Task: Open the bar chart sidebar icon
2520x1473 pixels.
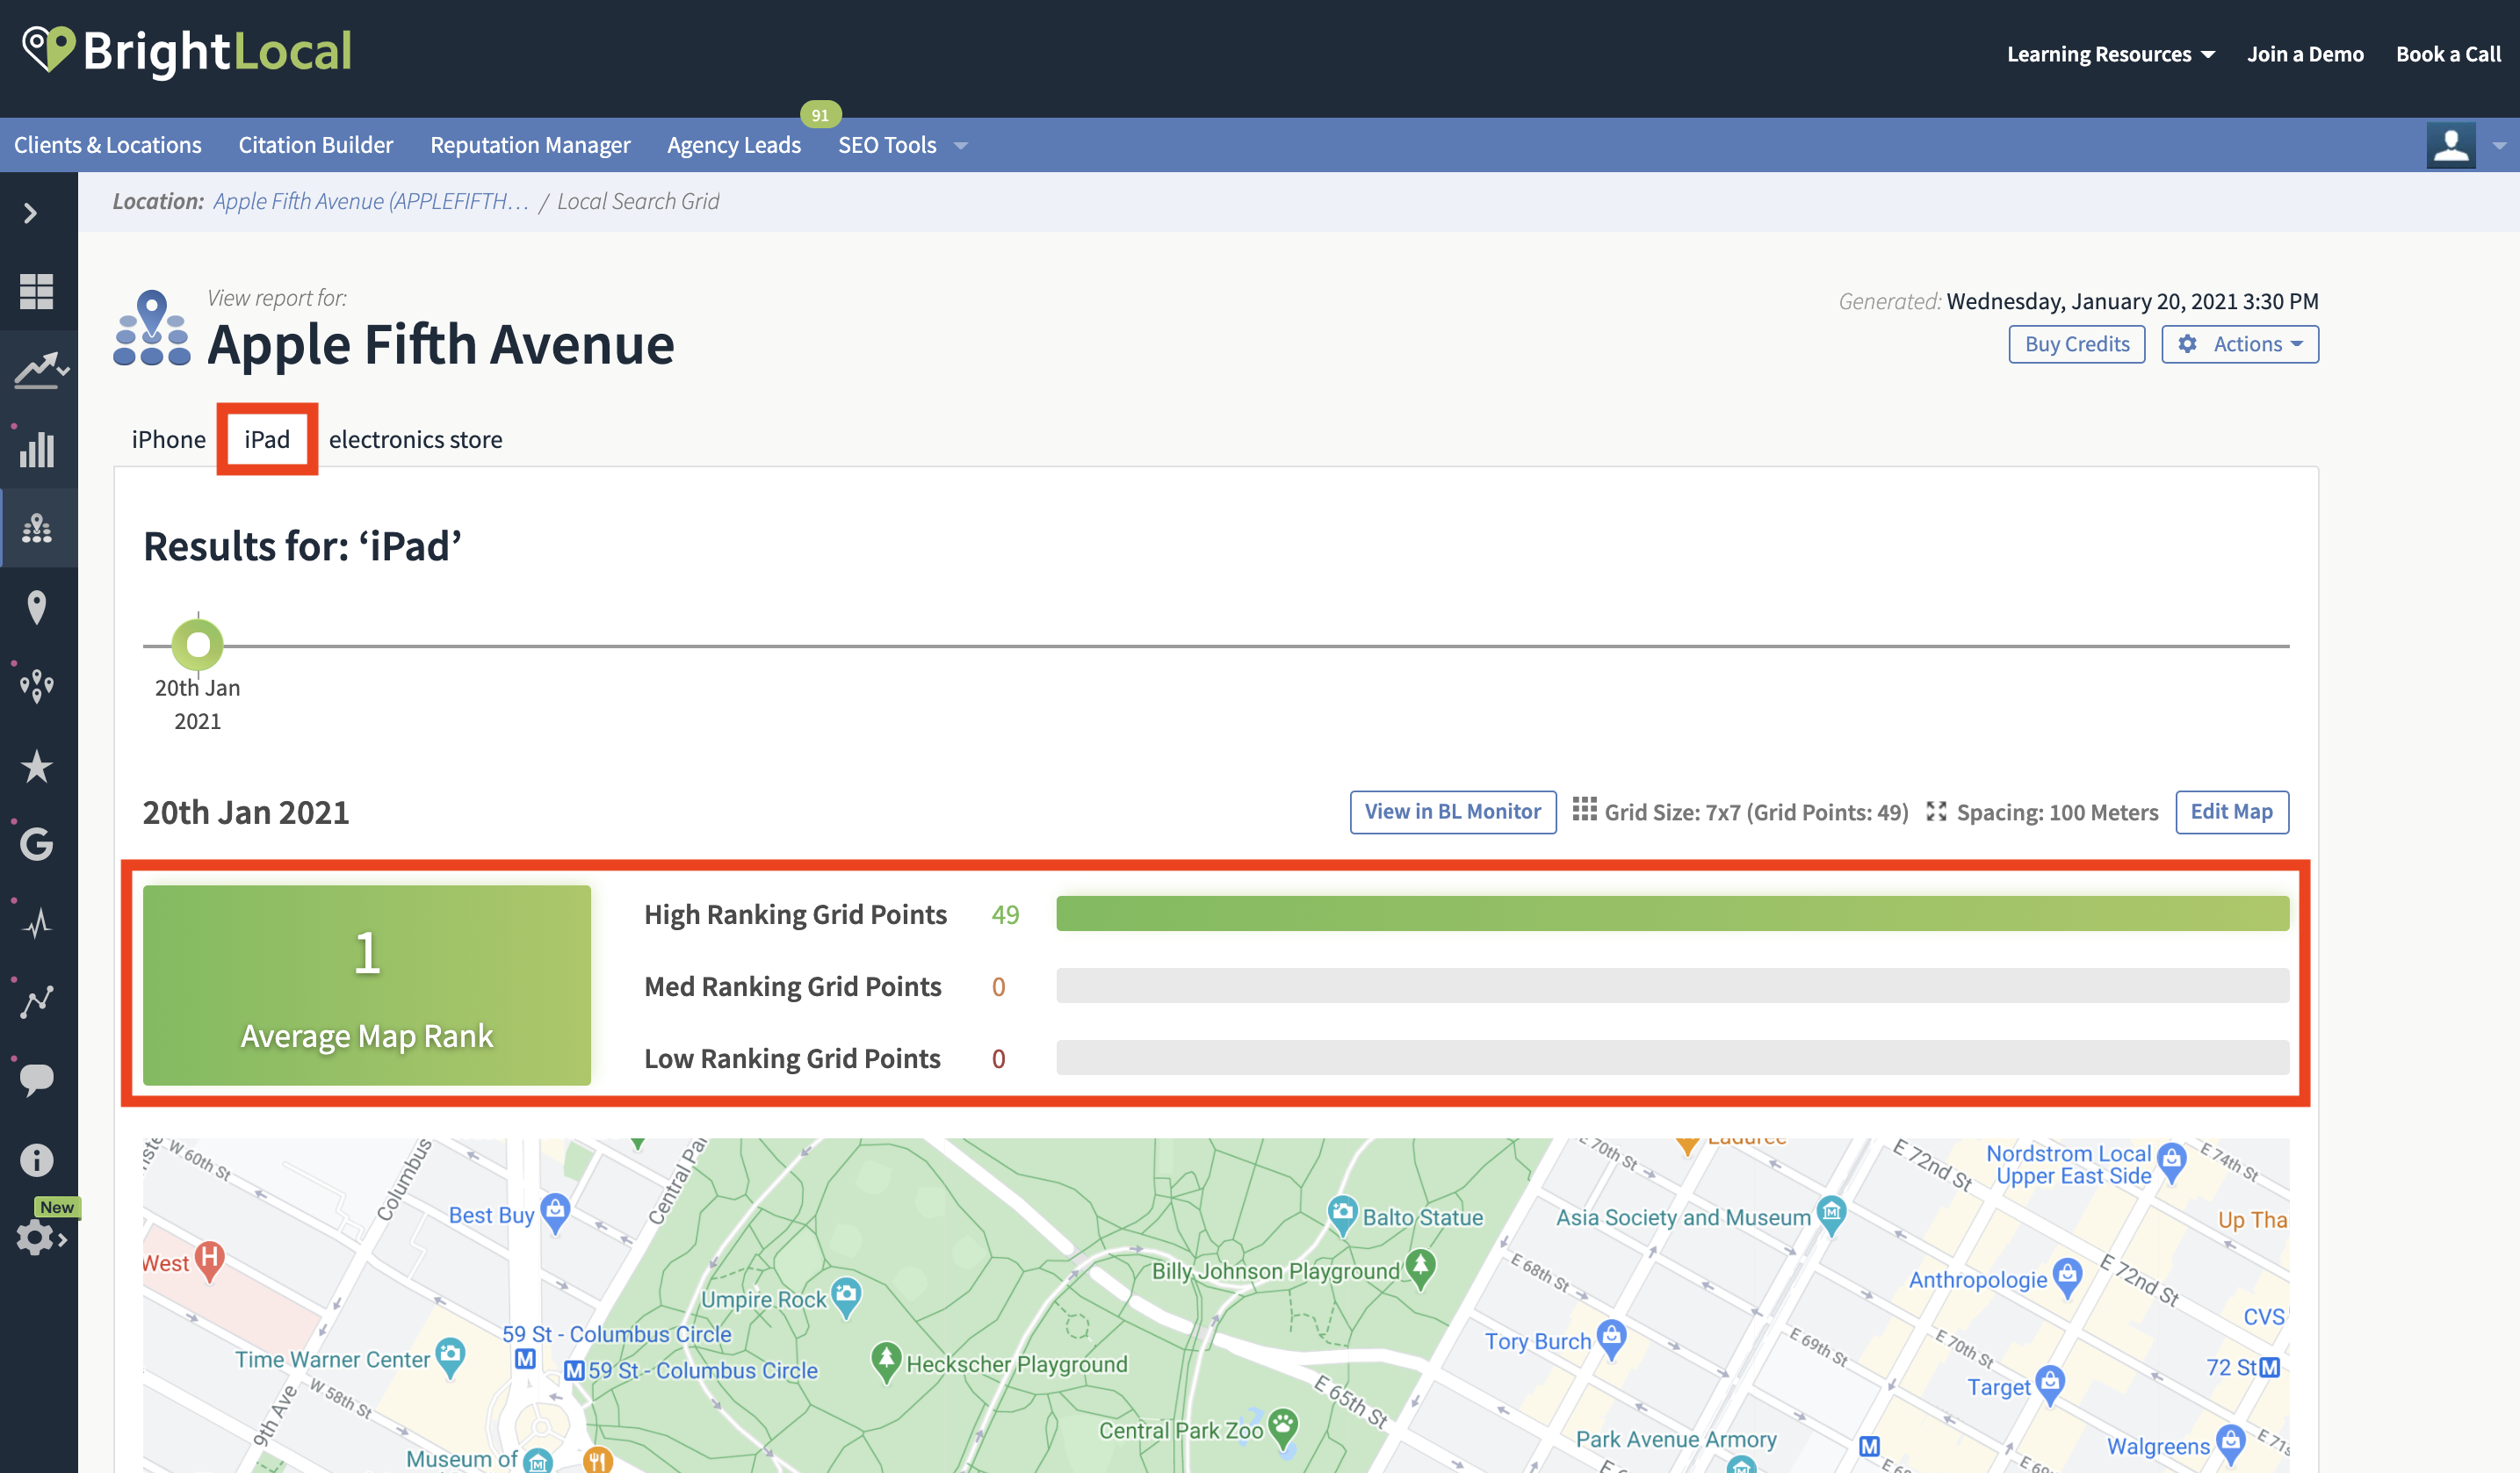Action: [x=37, y=449]
